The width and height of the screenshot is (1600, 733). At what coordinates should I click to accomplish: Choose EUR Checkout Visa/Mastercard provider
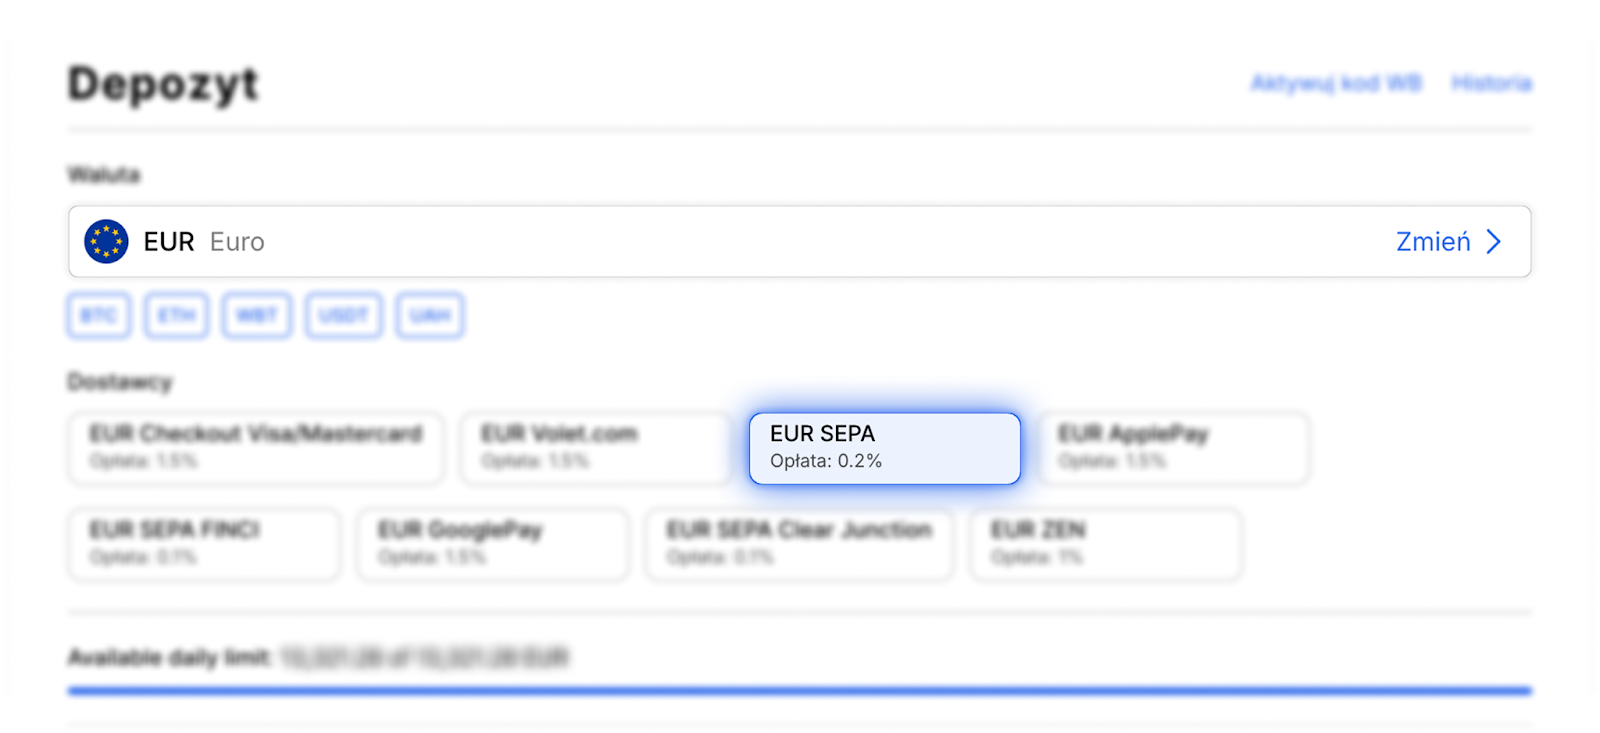pos(256,447)
